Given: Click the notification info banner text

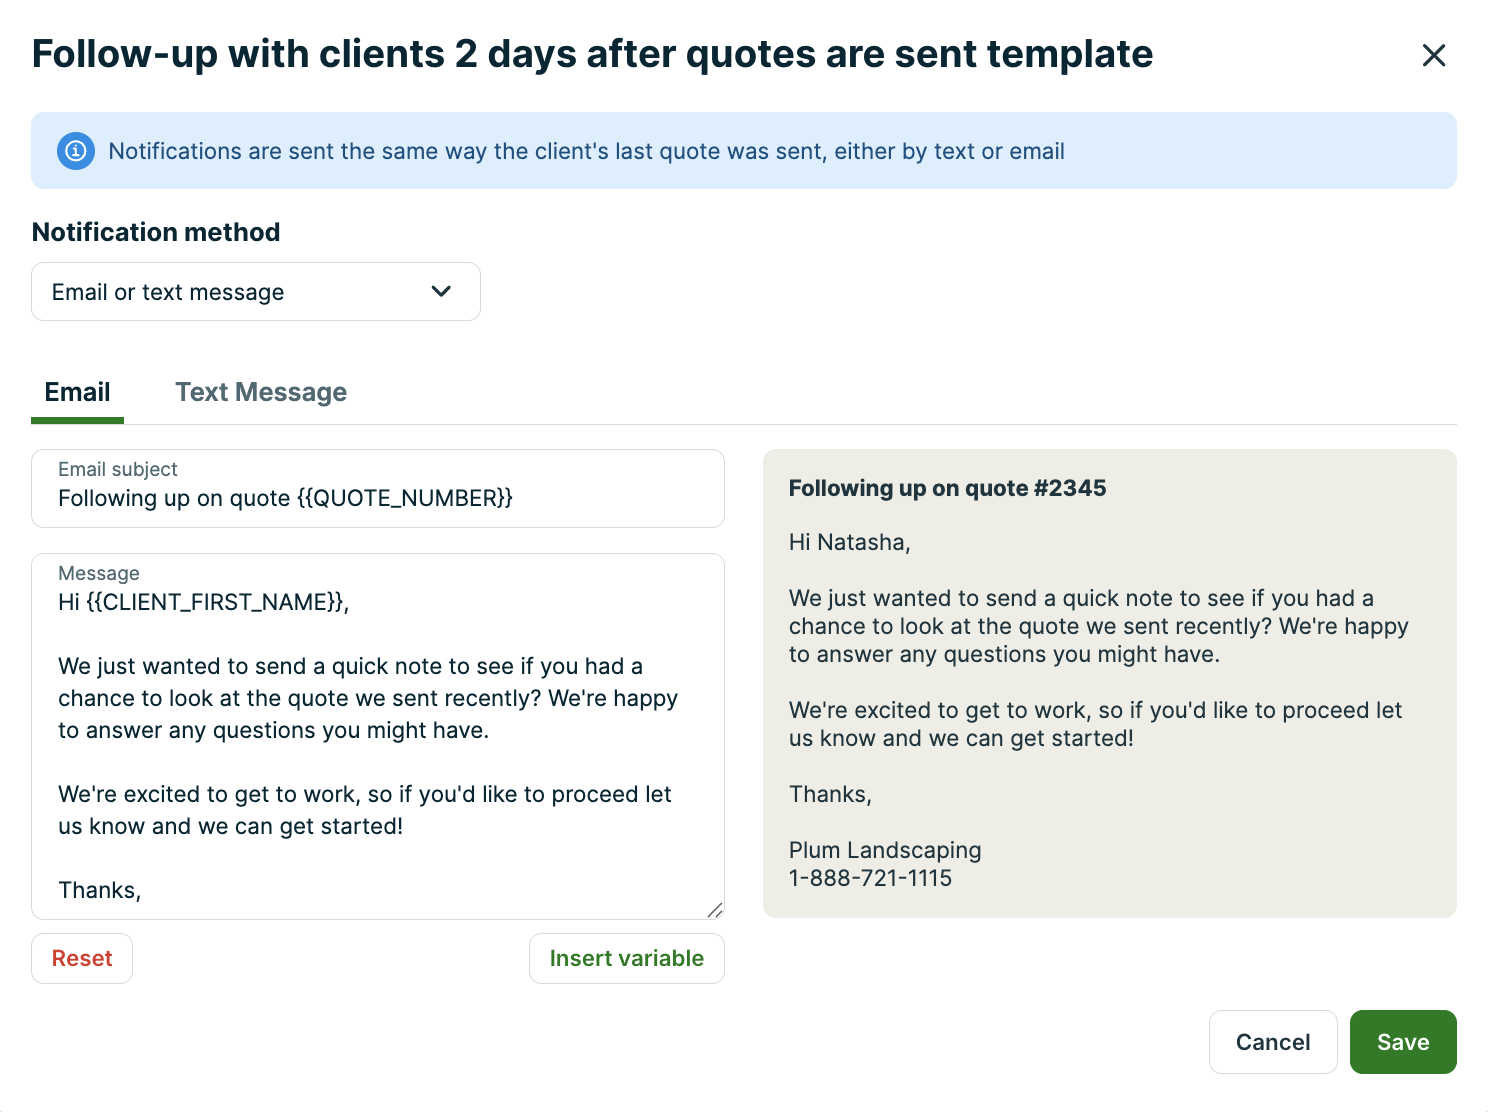Looking at the screenshot, I should pyautogui.click(x=586, y=151).
